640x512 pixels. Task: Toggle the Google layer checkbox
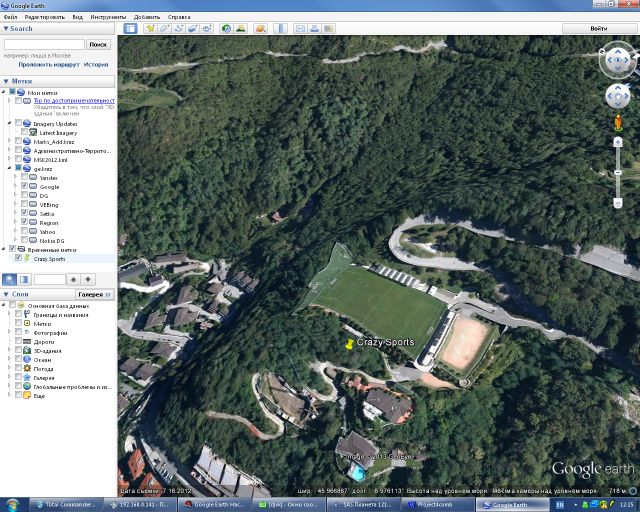pos(24,187)
